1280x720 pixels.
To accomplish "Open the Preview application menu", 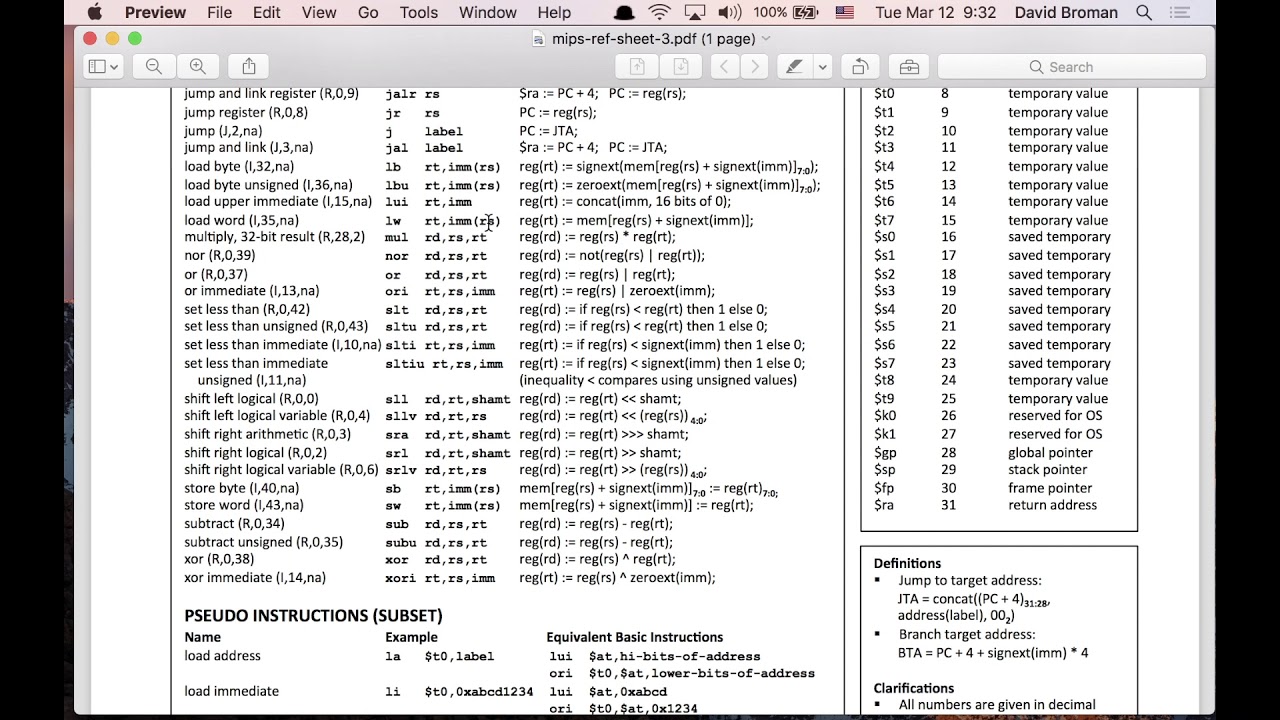I will (155, 13).
